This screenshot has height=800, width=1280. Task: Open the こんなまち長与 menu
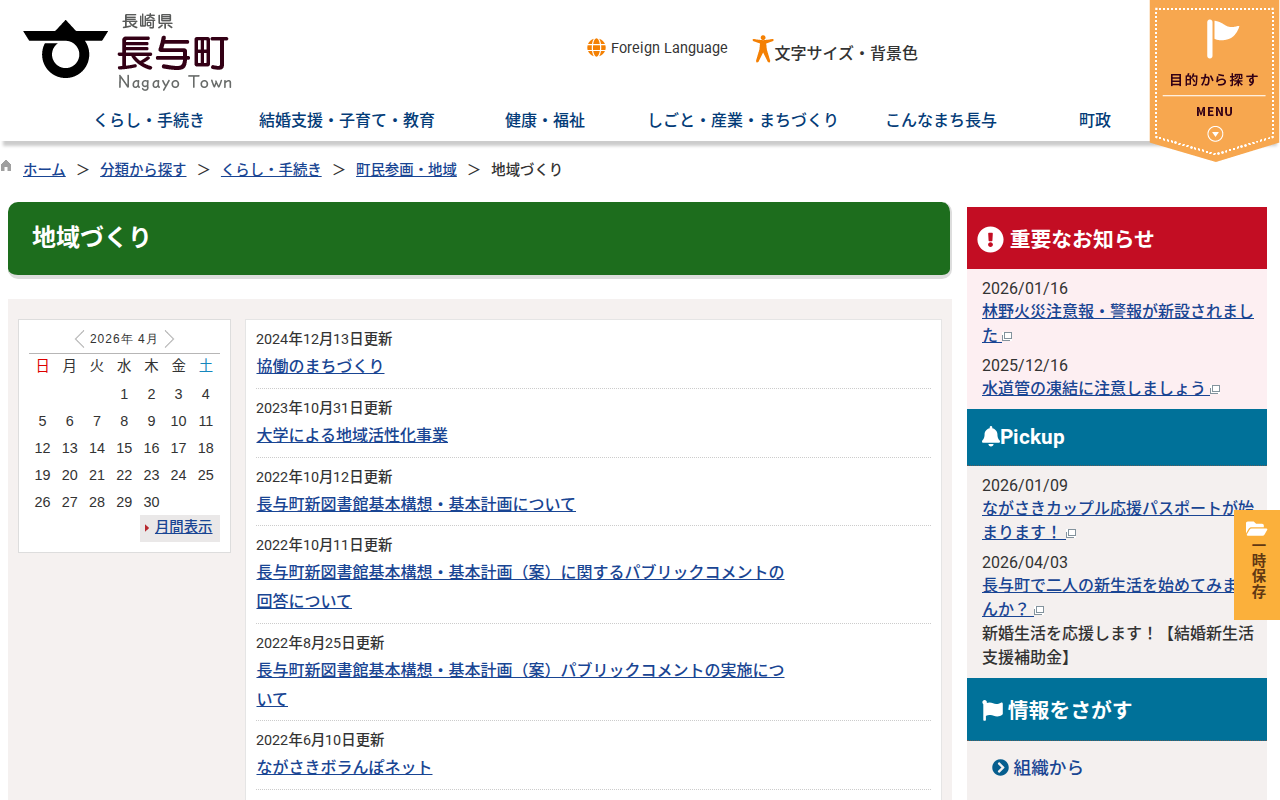[941, 121]
